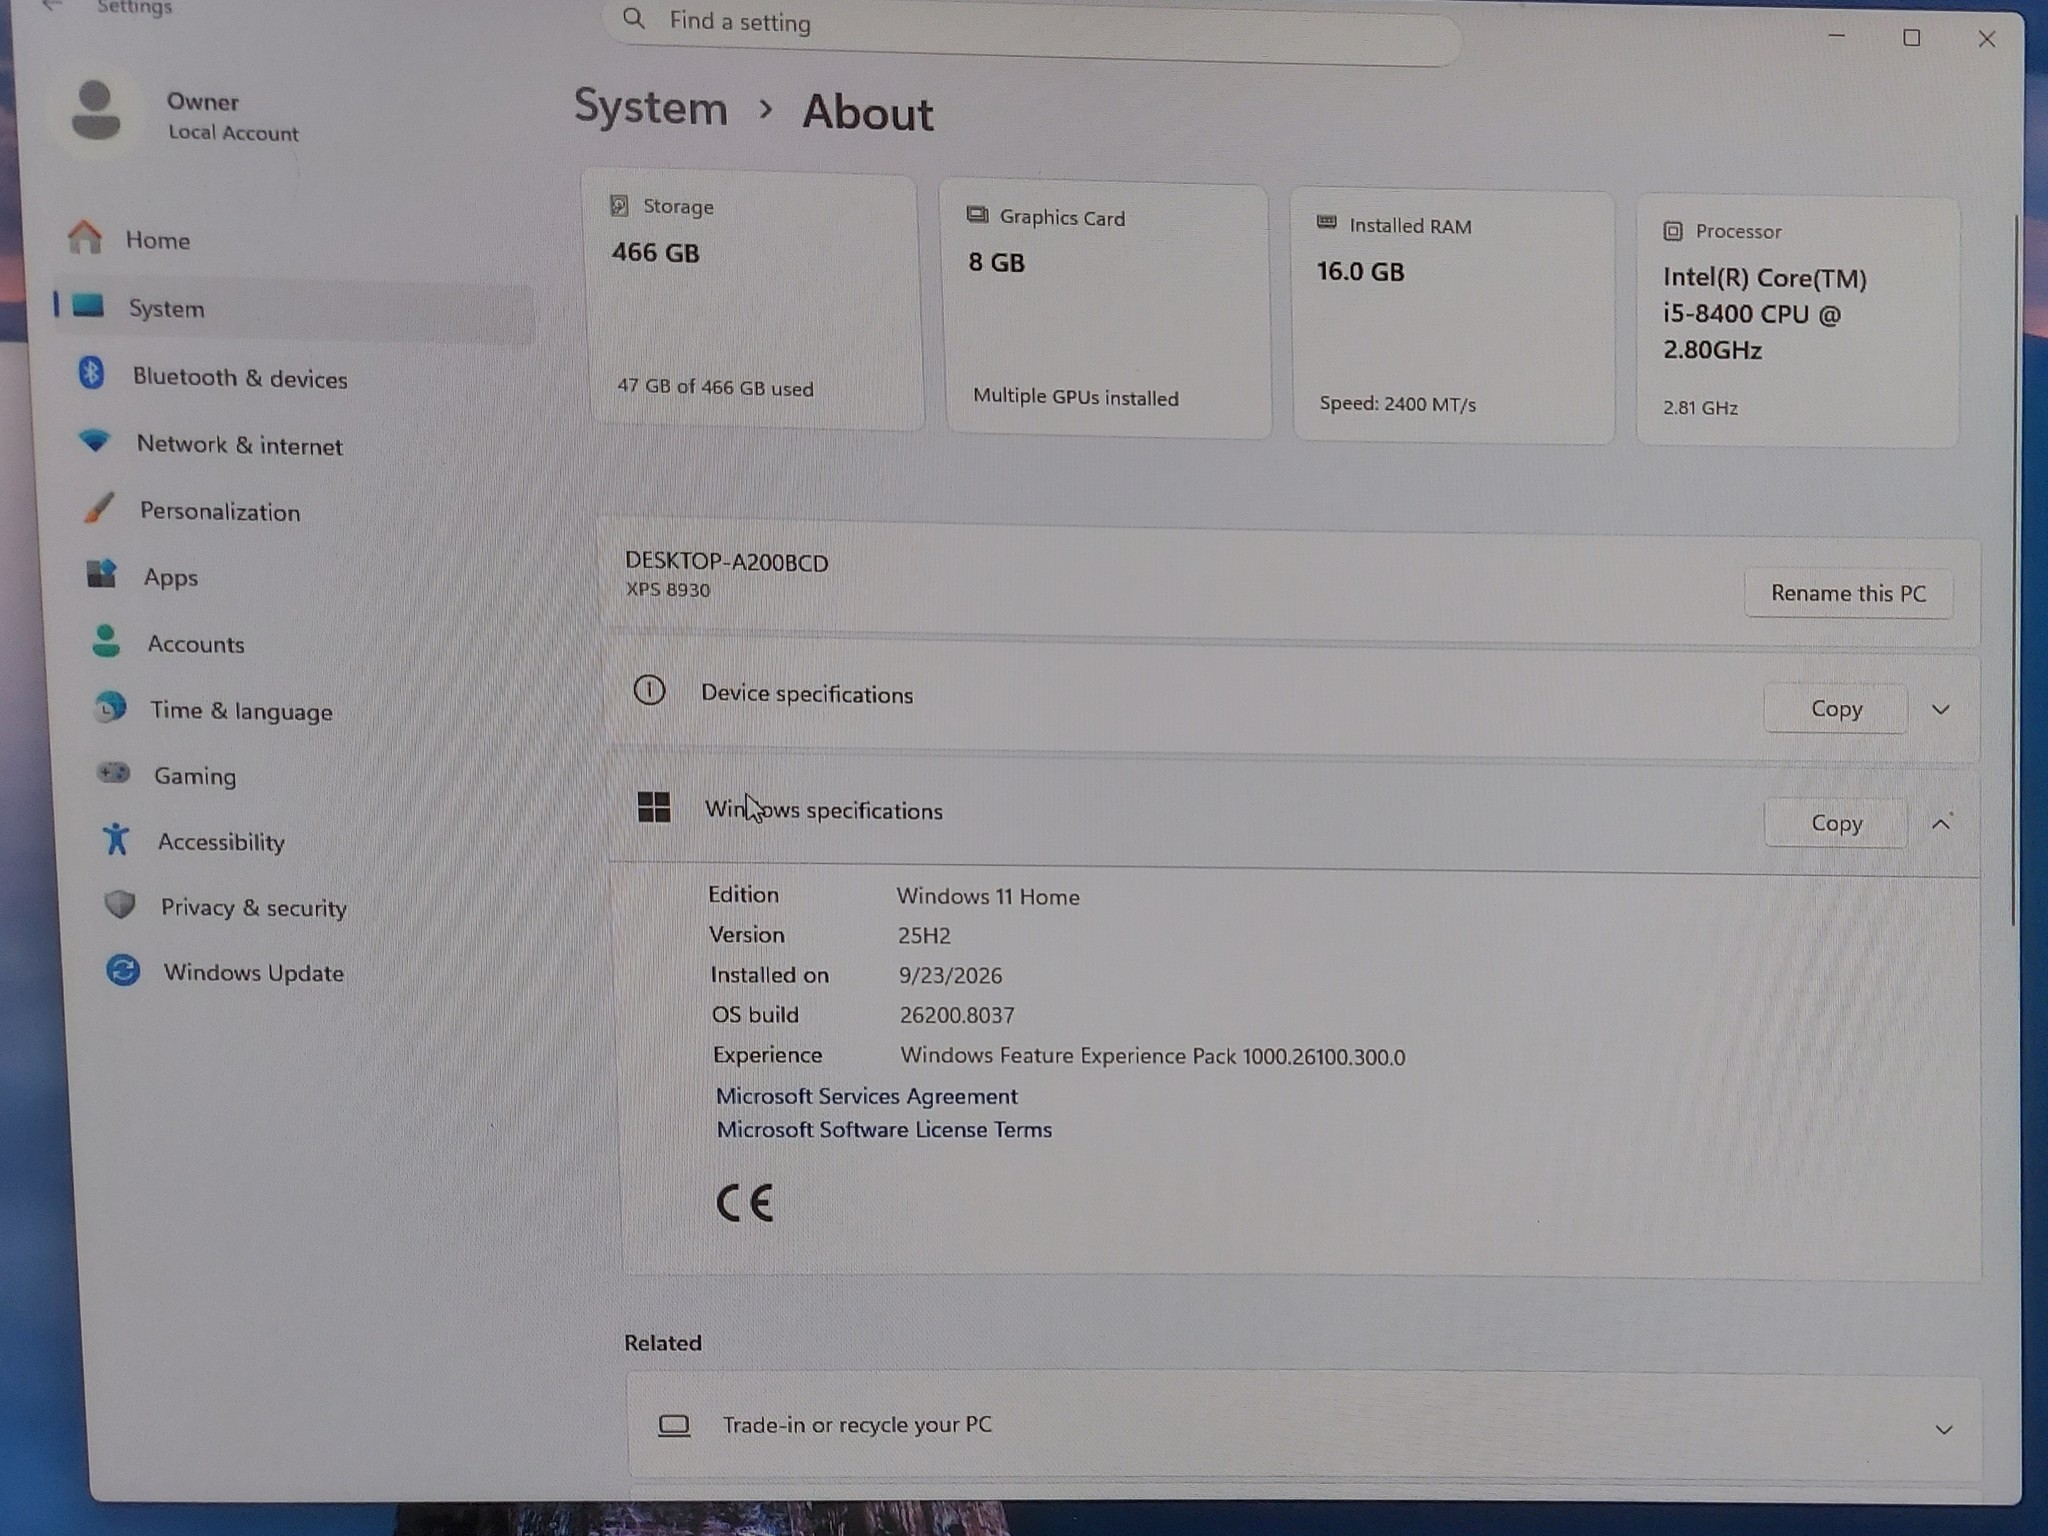
Task: Click the Trade-in laptop icon
Action: [x=674, y=1424]
